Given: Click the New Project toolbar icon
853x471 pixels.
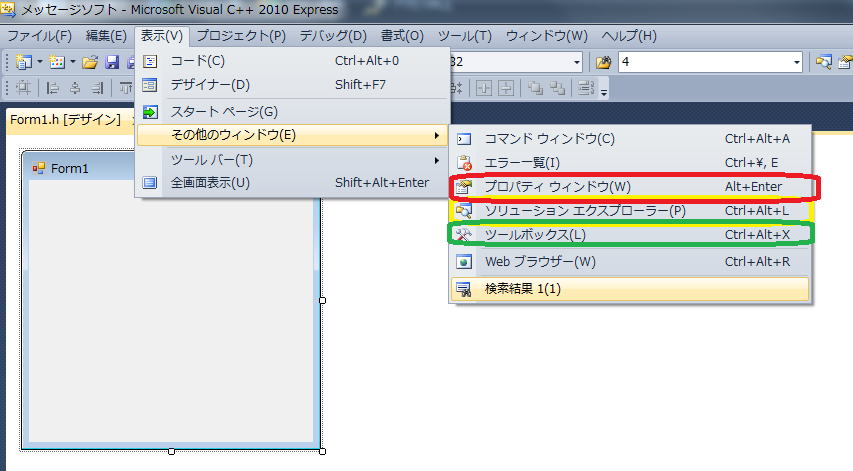Looking at the screenshot, I should tap(23, 62).
